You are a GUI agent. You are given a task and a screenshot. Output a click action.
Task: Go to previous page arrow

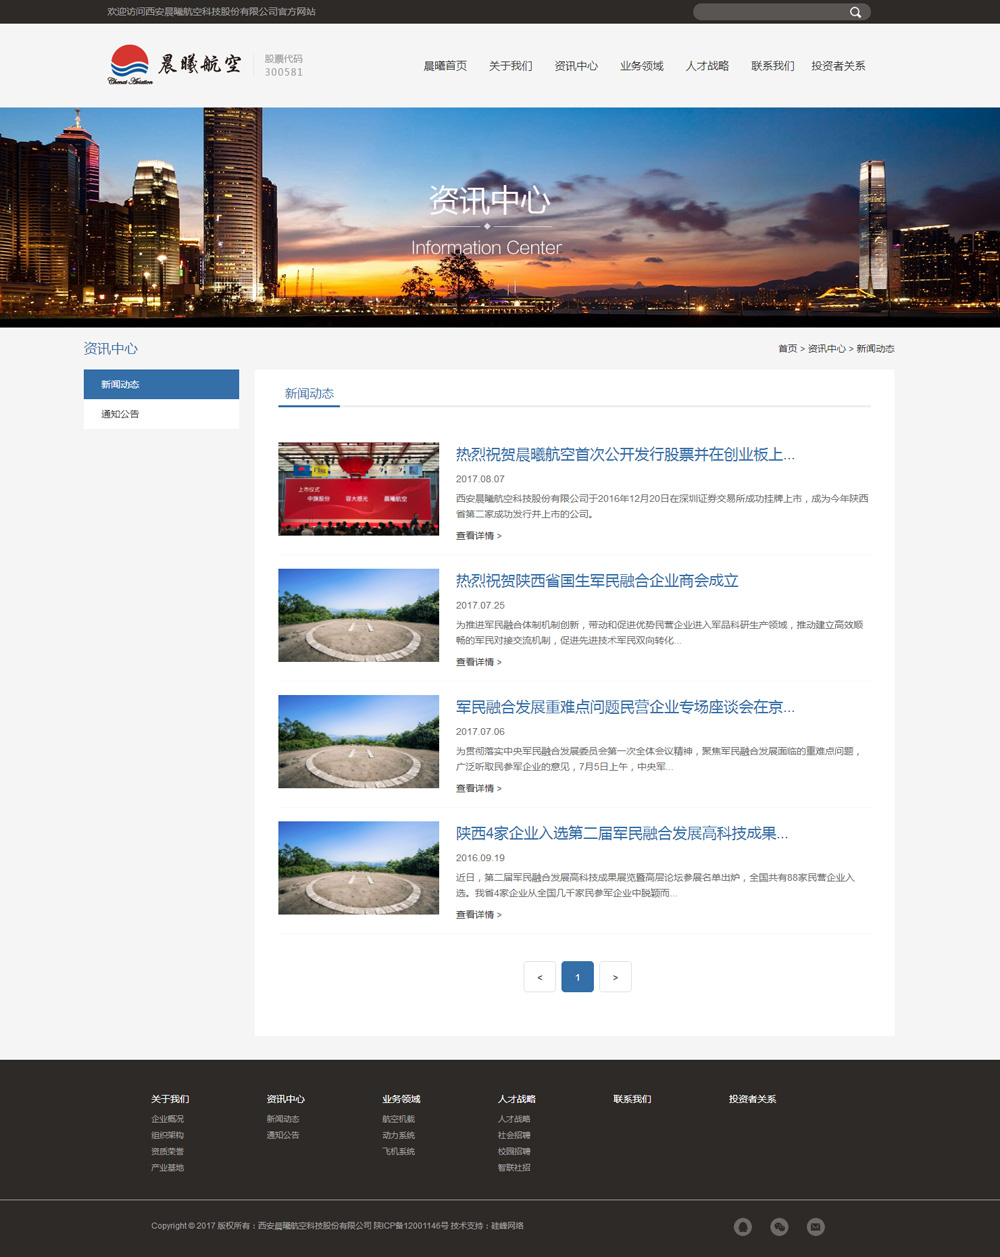(540, 977)
